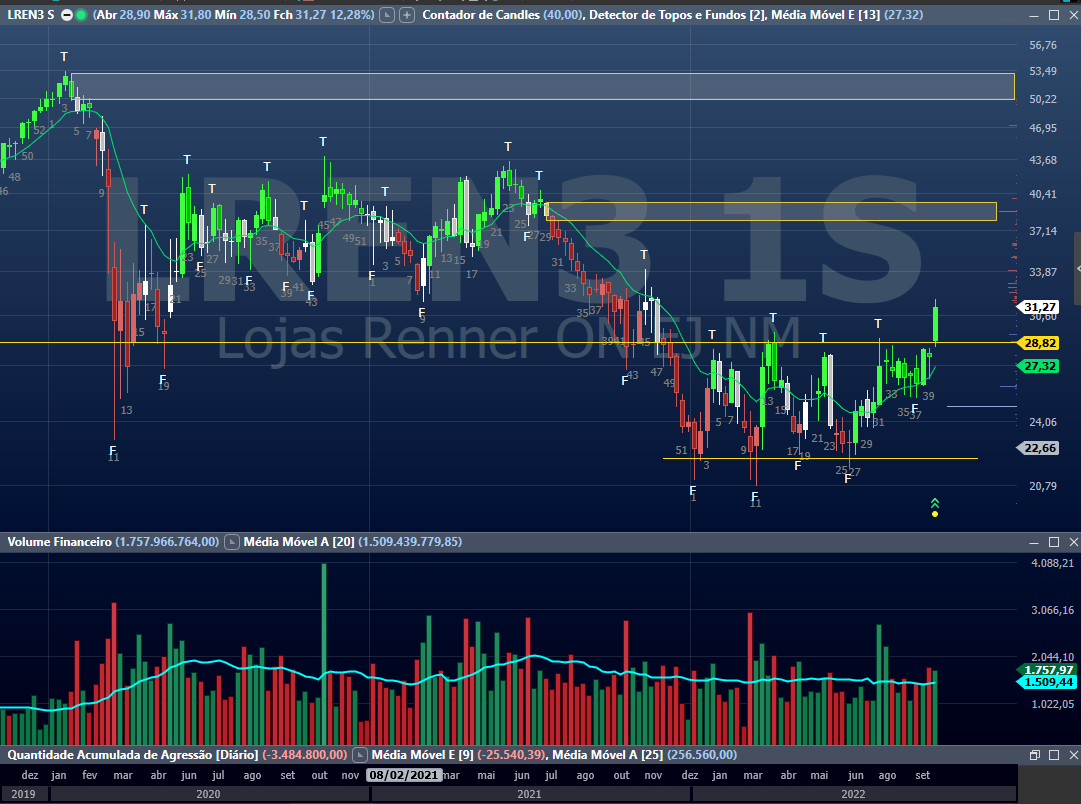Open the indicator settings icon before the plus button

tap(387, 14)
